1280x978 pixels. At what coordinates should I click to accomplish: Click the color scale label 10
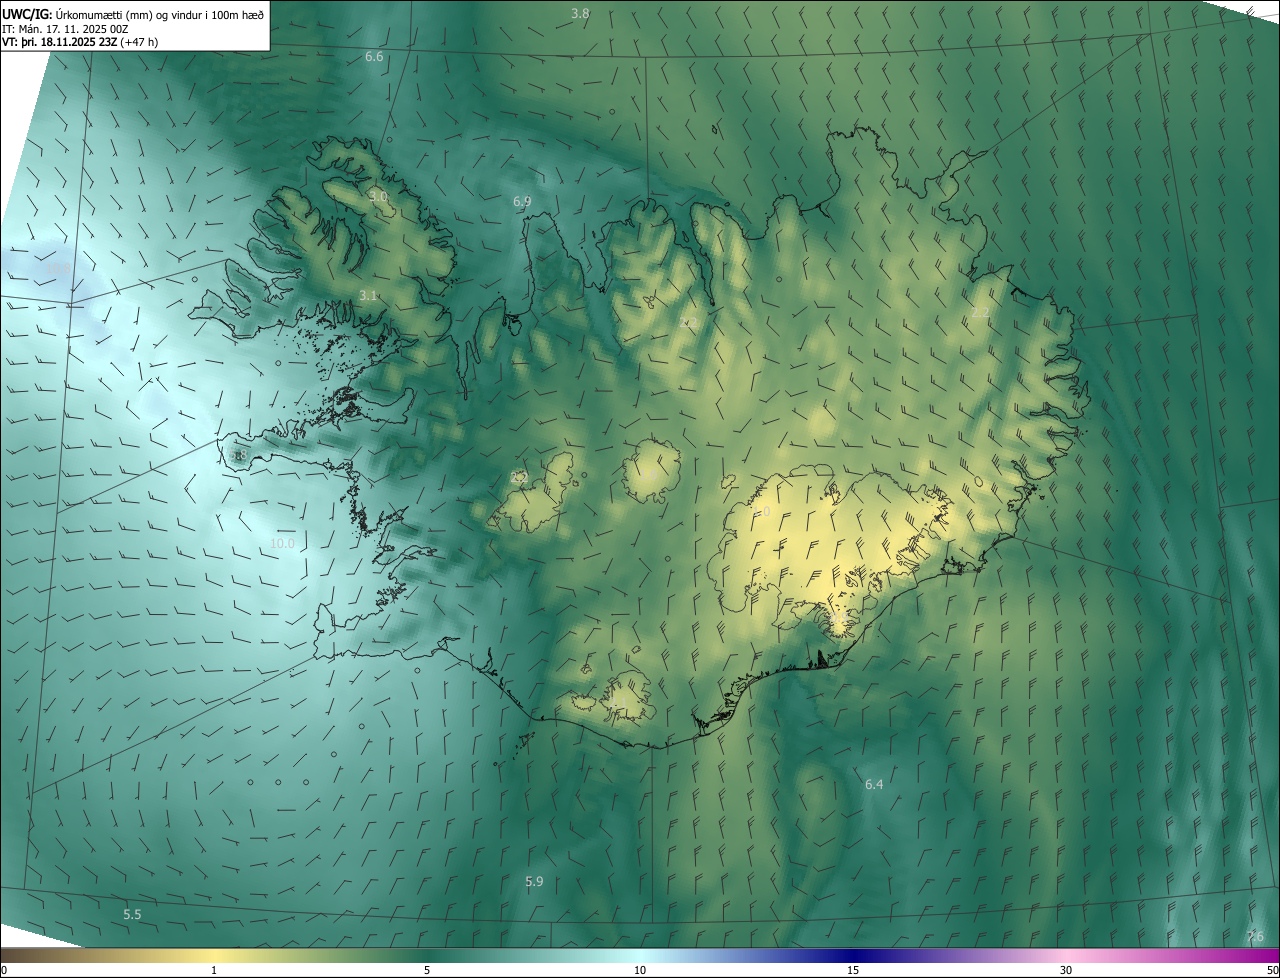640,970
